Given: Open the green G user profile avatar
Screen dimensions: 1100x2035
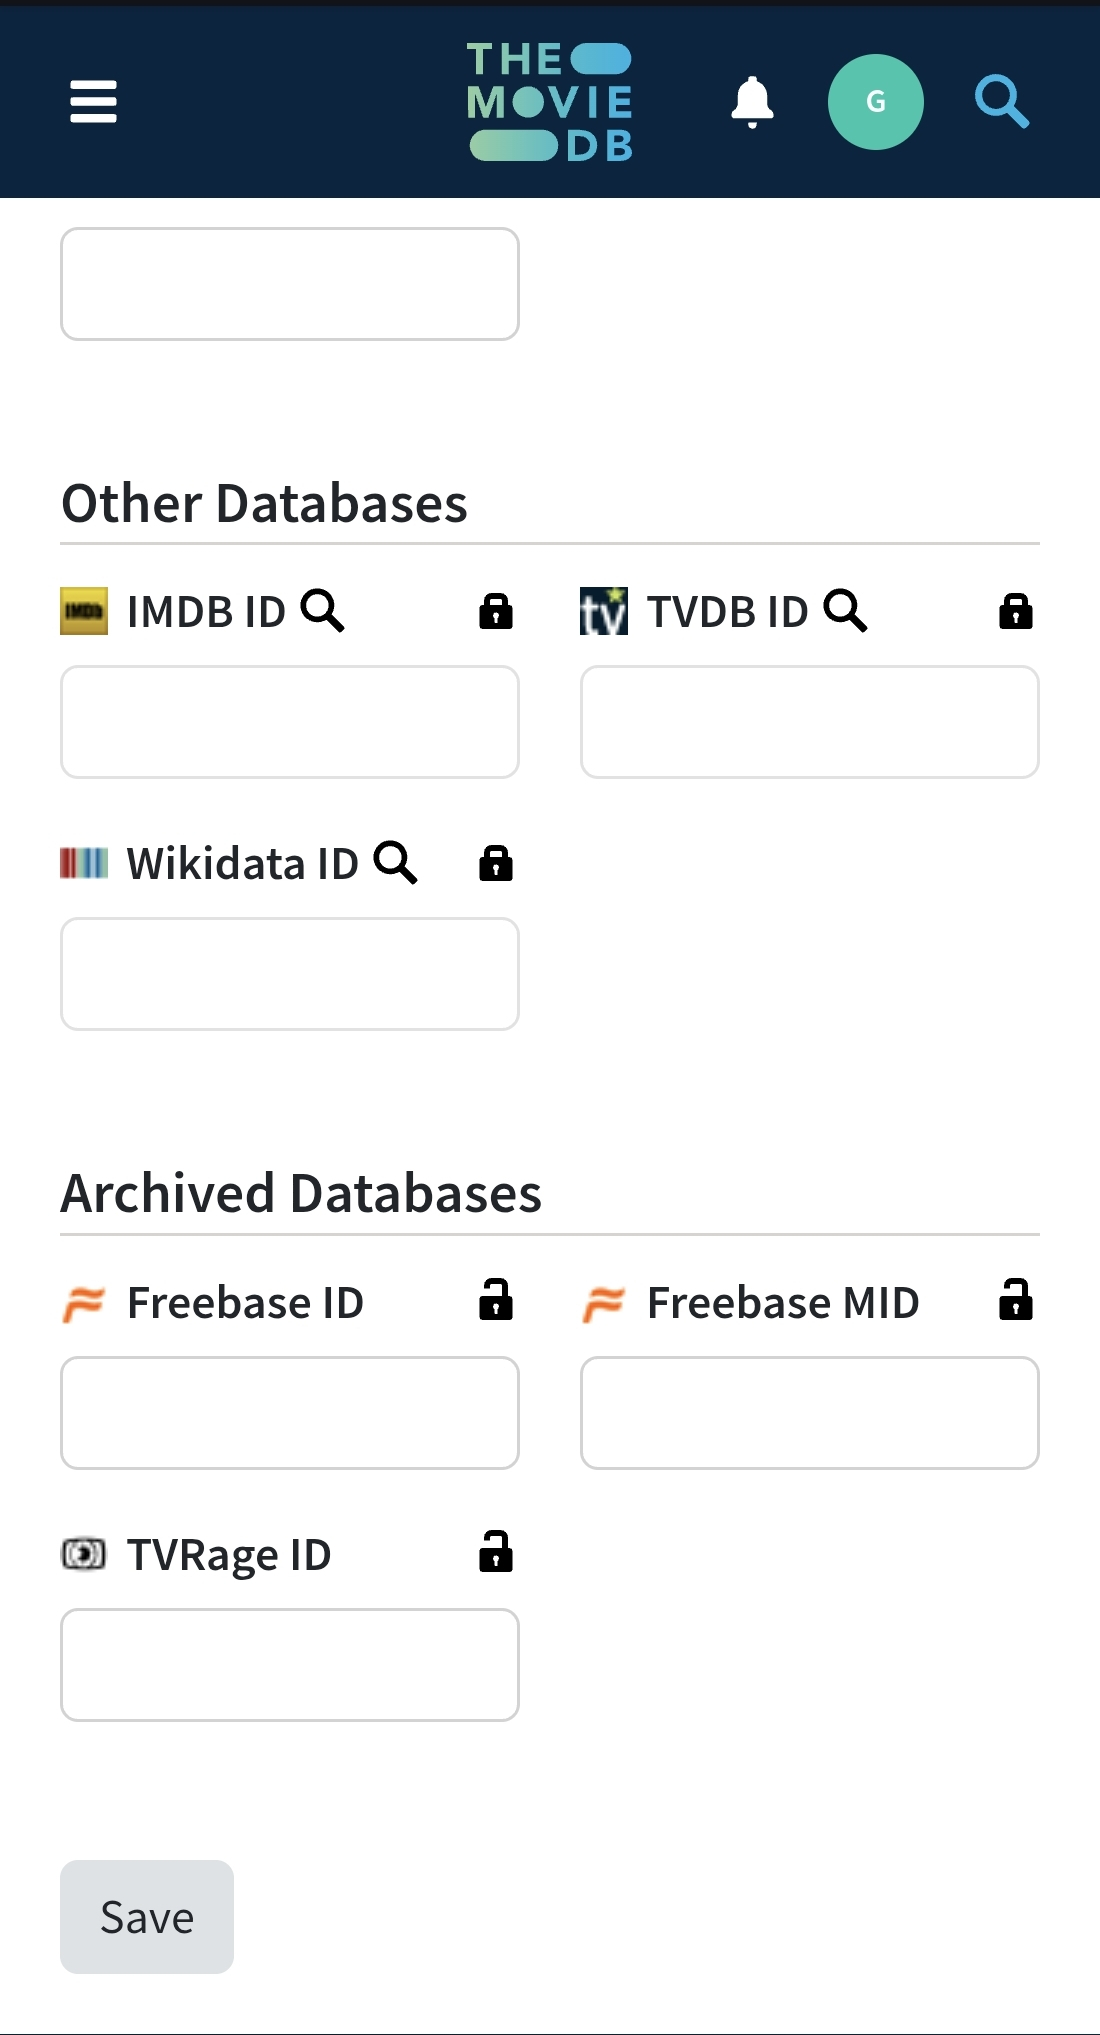Looking at the screenshot, I should (x=875, y=102).
